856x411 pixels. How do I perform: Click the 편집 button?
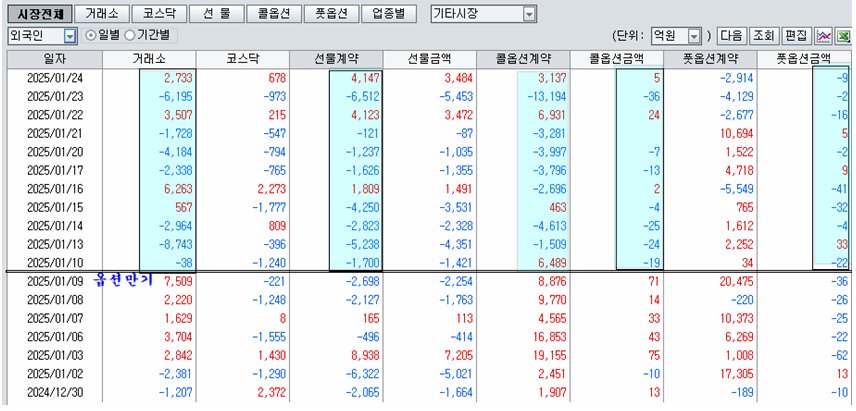796,36
